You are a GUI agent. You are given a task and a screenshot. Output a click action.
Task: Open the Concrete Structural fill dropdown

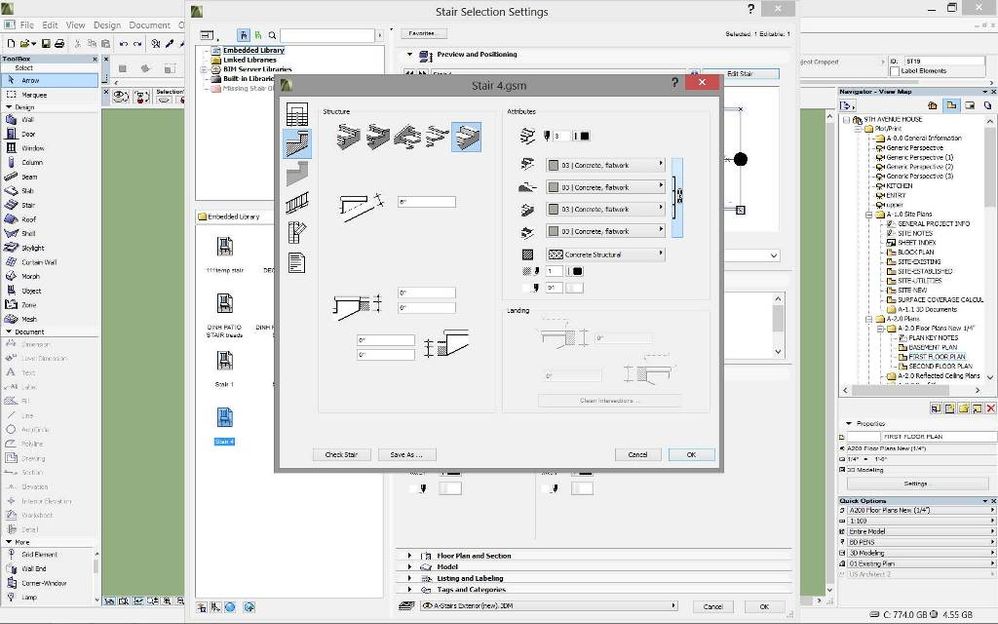coord(605,254)
